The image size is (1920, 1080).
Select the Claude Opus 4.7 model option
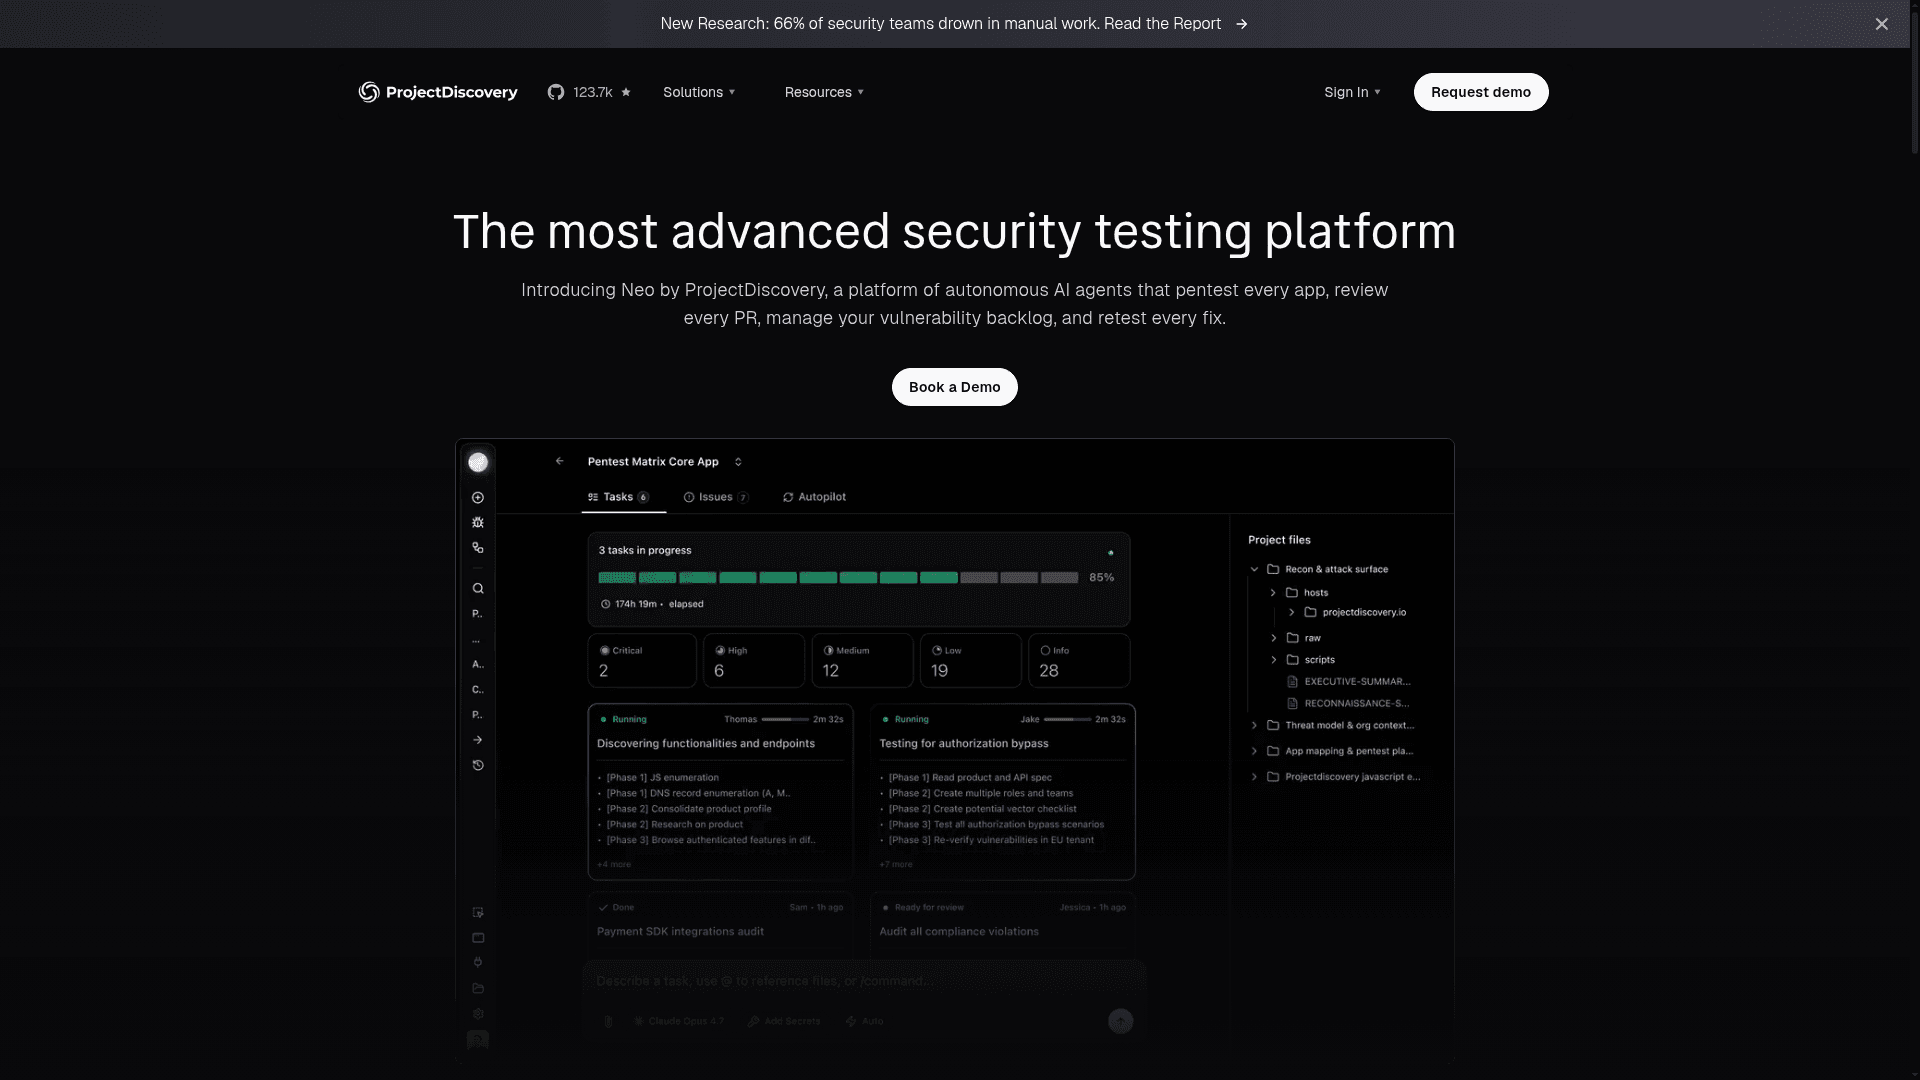(x=679, y=1021)
